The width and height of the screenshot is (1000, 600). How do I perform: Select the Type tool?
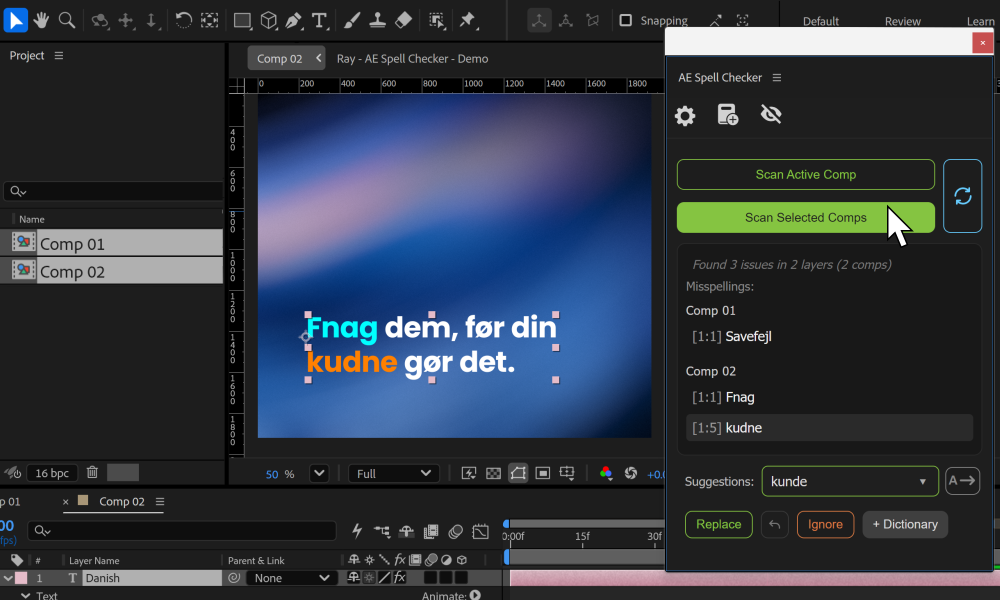pyautogui.click(x=320, y=20)
